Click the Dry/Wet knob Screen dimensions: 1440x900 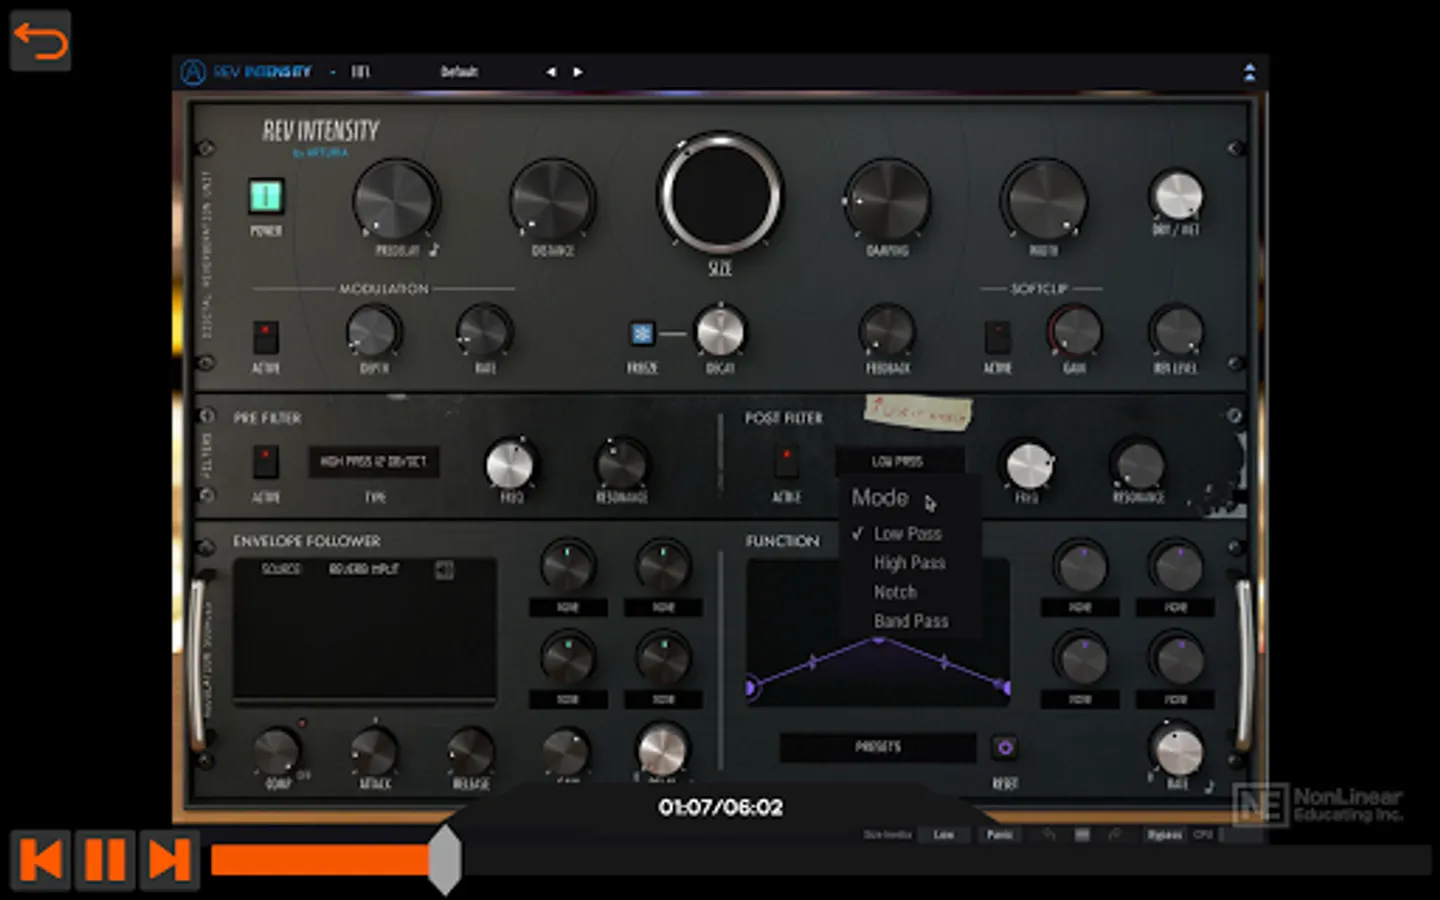click(x=1176, y=195)
